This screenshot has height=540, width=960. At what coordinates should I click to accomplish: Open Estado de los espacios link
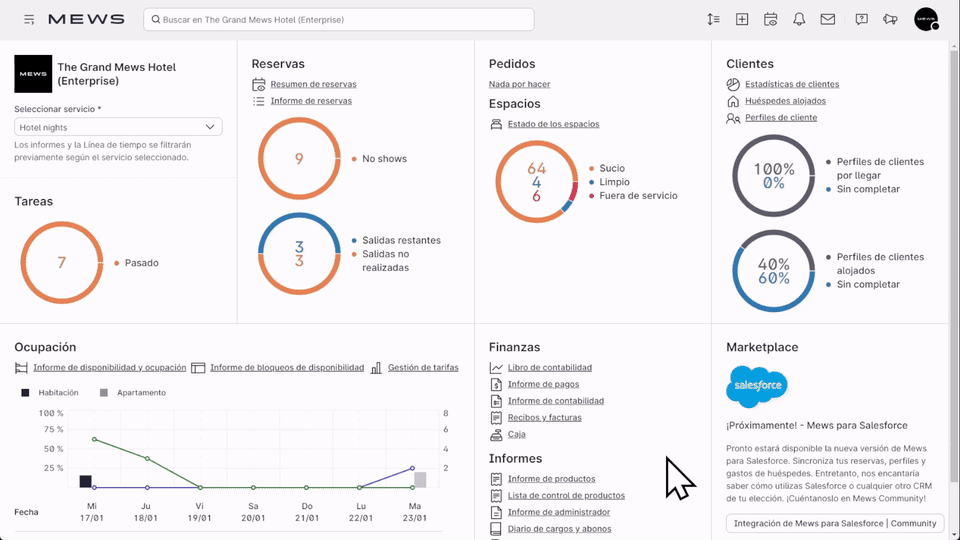point(553,124)
